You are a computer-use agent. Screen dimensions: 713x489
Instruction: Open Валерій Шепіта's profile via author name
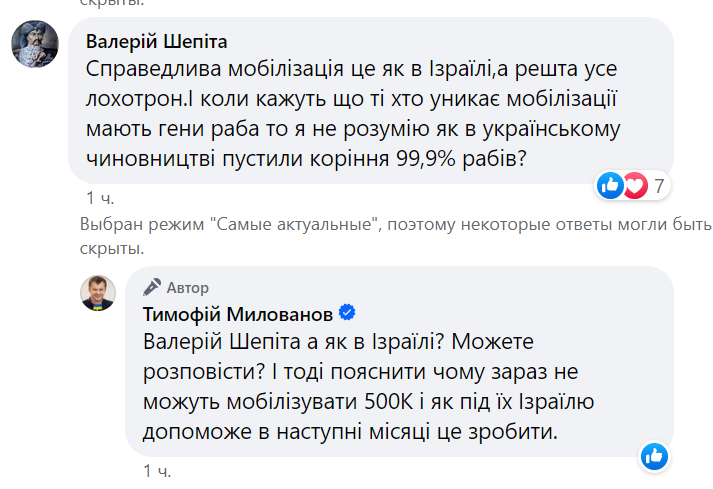tap(157, 42)
